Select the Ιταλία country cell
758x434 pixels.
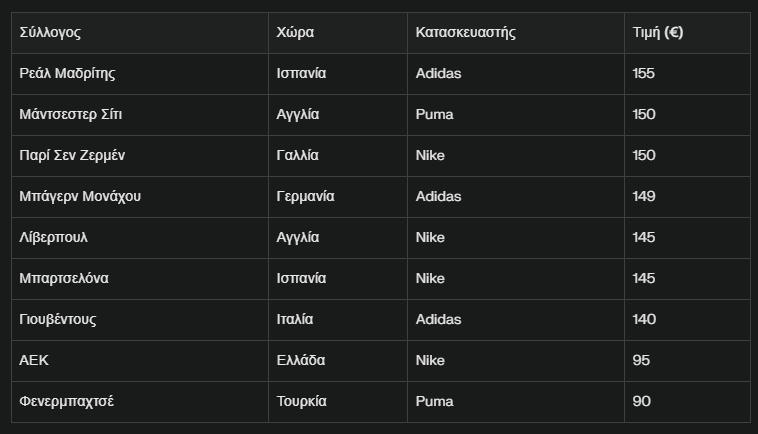pos(295,319)
